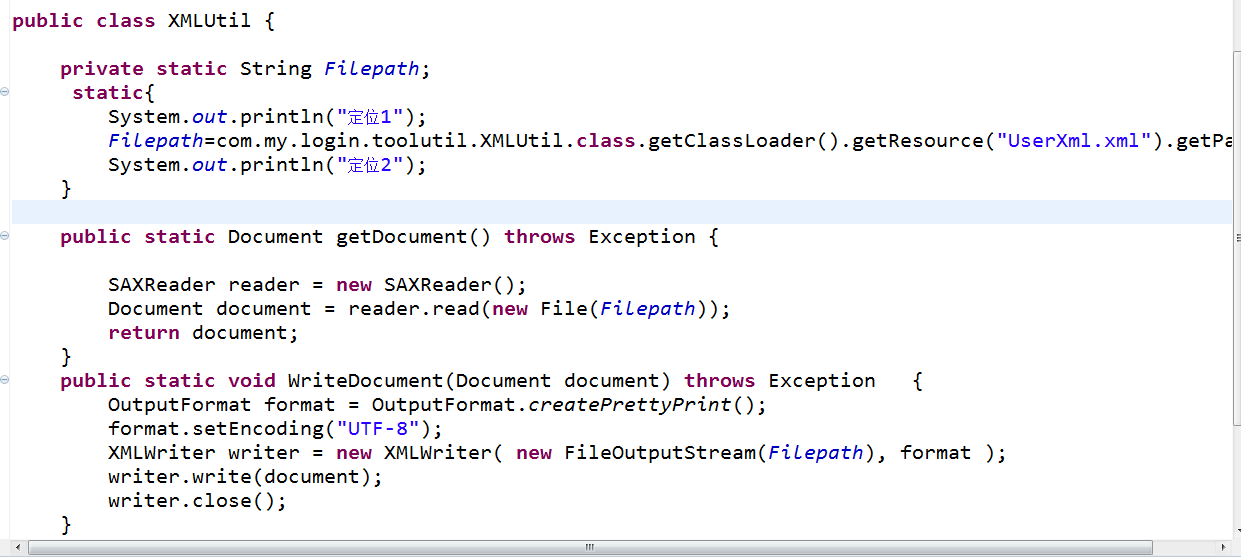Image resolution: width=1241 pixels, height=557 pixels.
Task: Click the highlighted empty current line
Action: point(600,212)
